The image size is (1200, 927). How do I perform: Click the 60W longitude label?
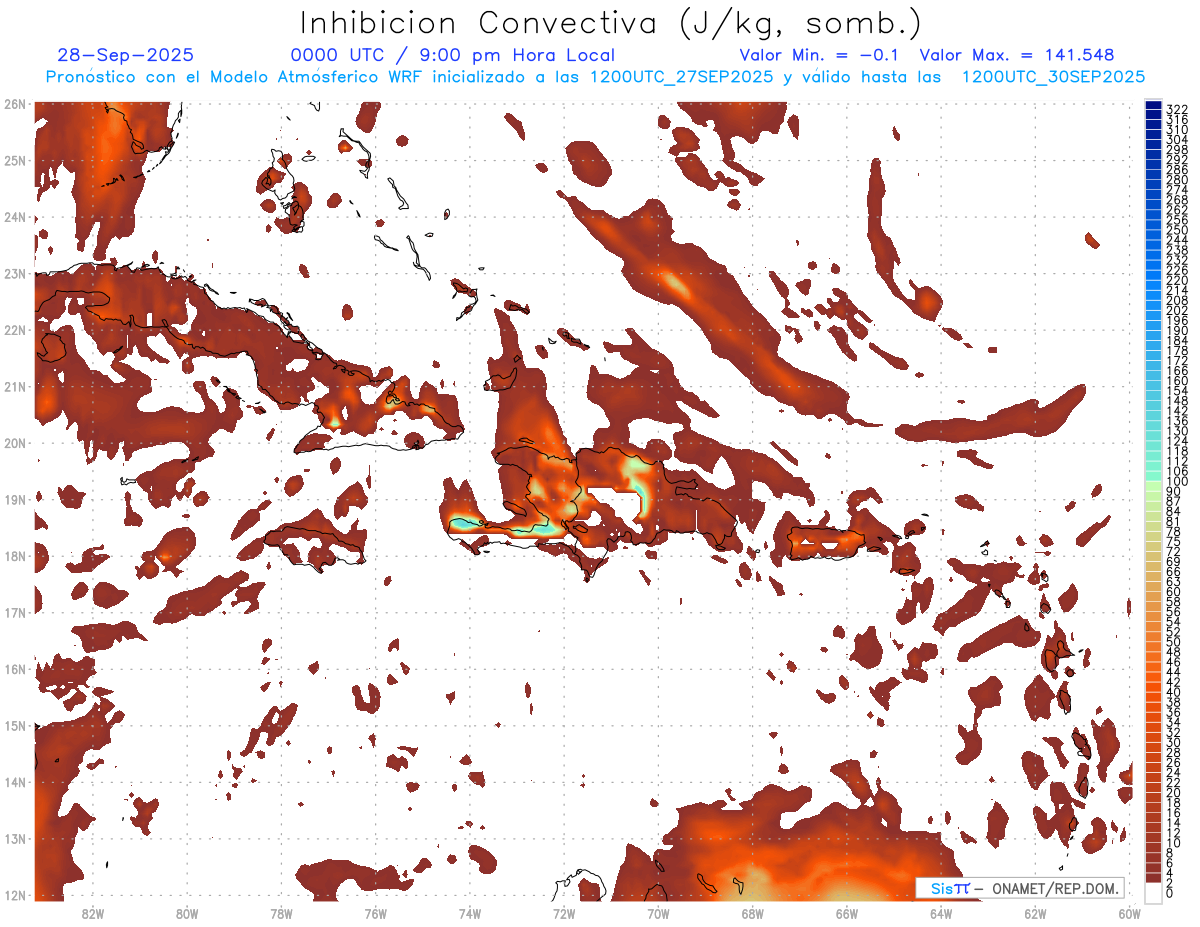click(x=1129, y=913)
